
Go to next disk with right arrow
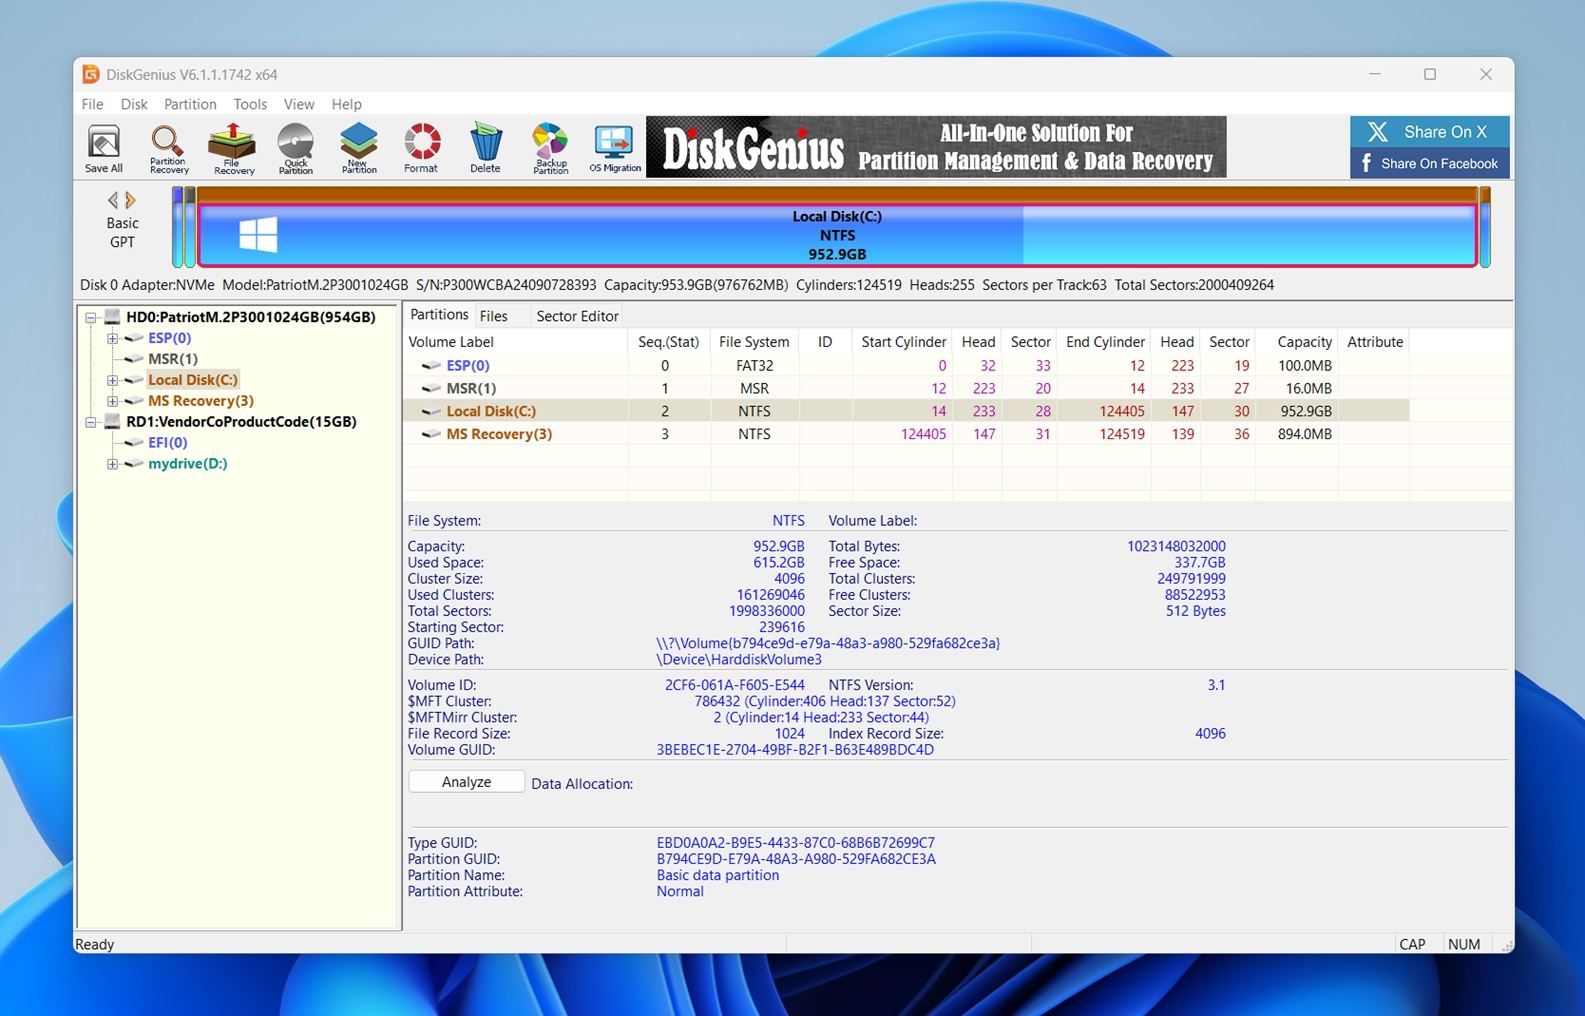point(131,200)
